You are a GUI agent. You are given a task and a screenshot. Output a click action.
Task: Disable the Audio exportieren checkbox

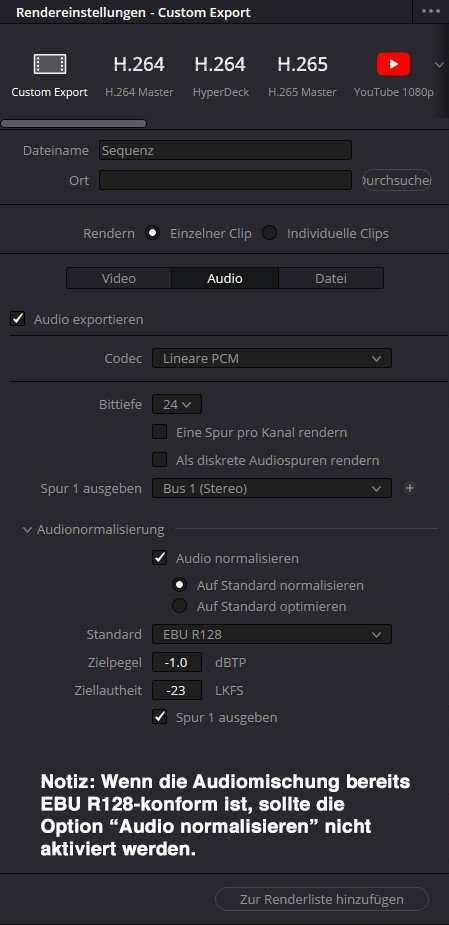(18, 319)
